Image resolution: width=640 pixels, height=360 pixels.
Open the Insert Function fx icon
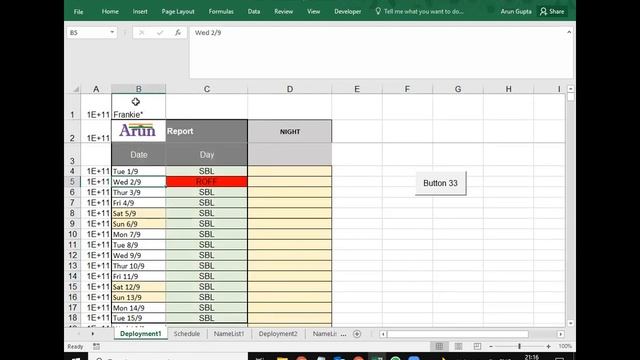click(x=178, y=33)
